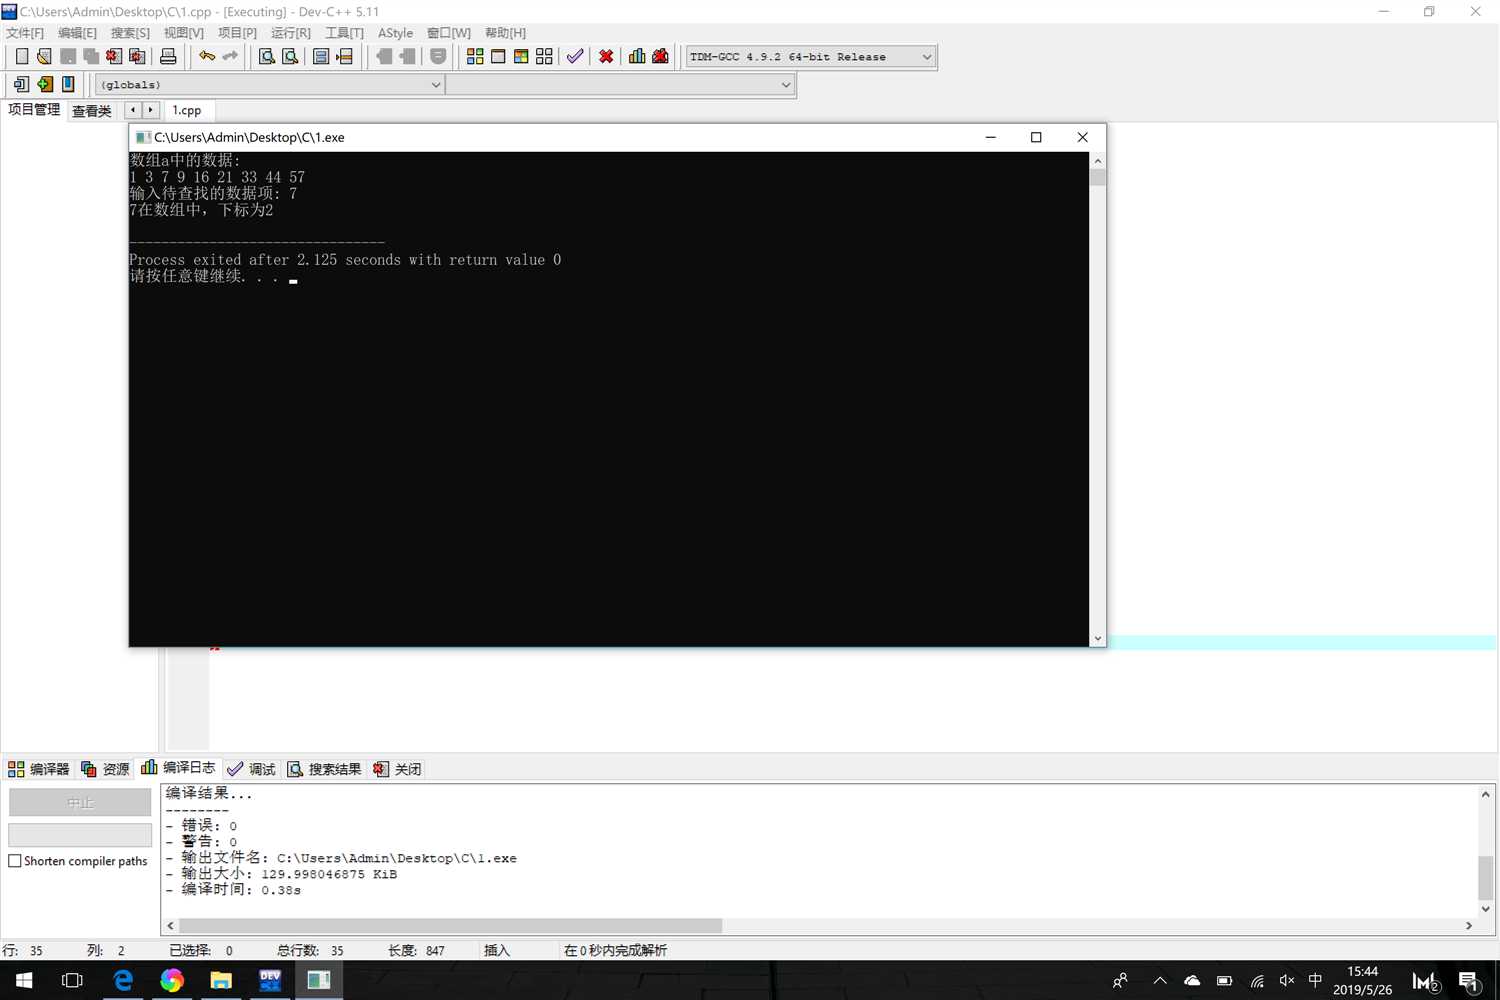Switch to the 查看类 sidebar tab
Screen dimensions: 1500x1000
click(92, 111)
